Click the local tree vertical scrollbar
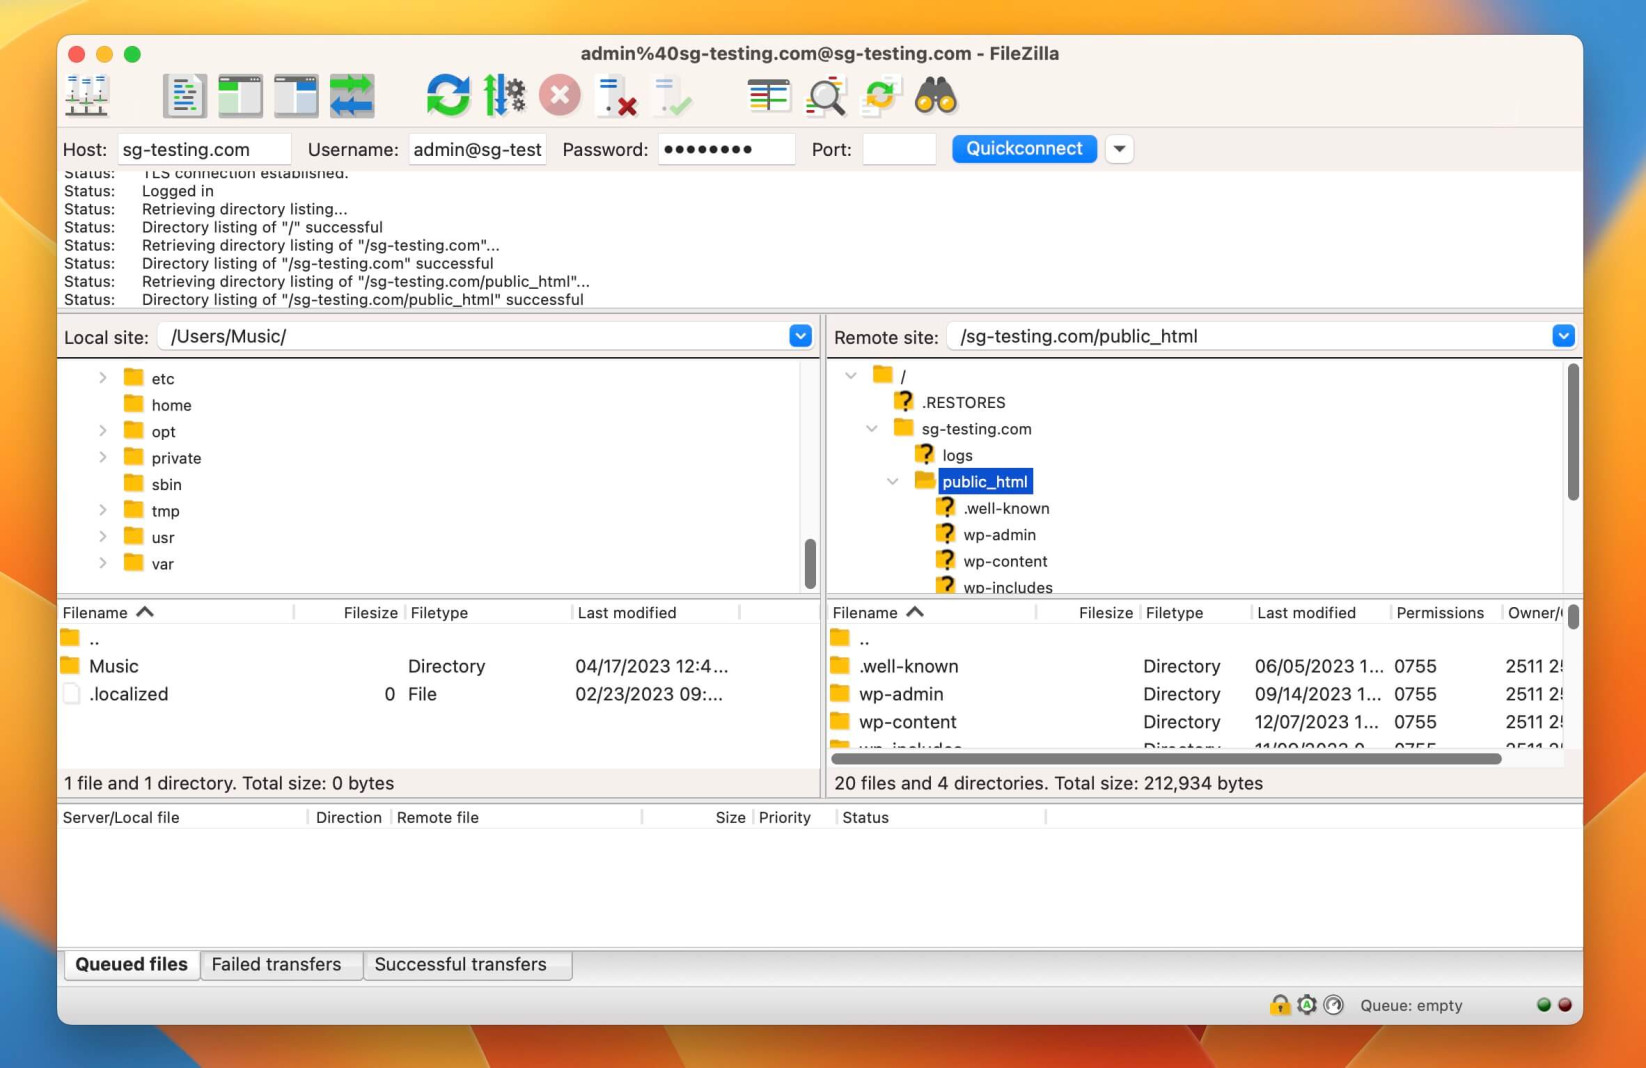The height and width of the screenshot is (1068, 1646). tap(810, 564)
